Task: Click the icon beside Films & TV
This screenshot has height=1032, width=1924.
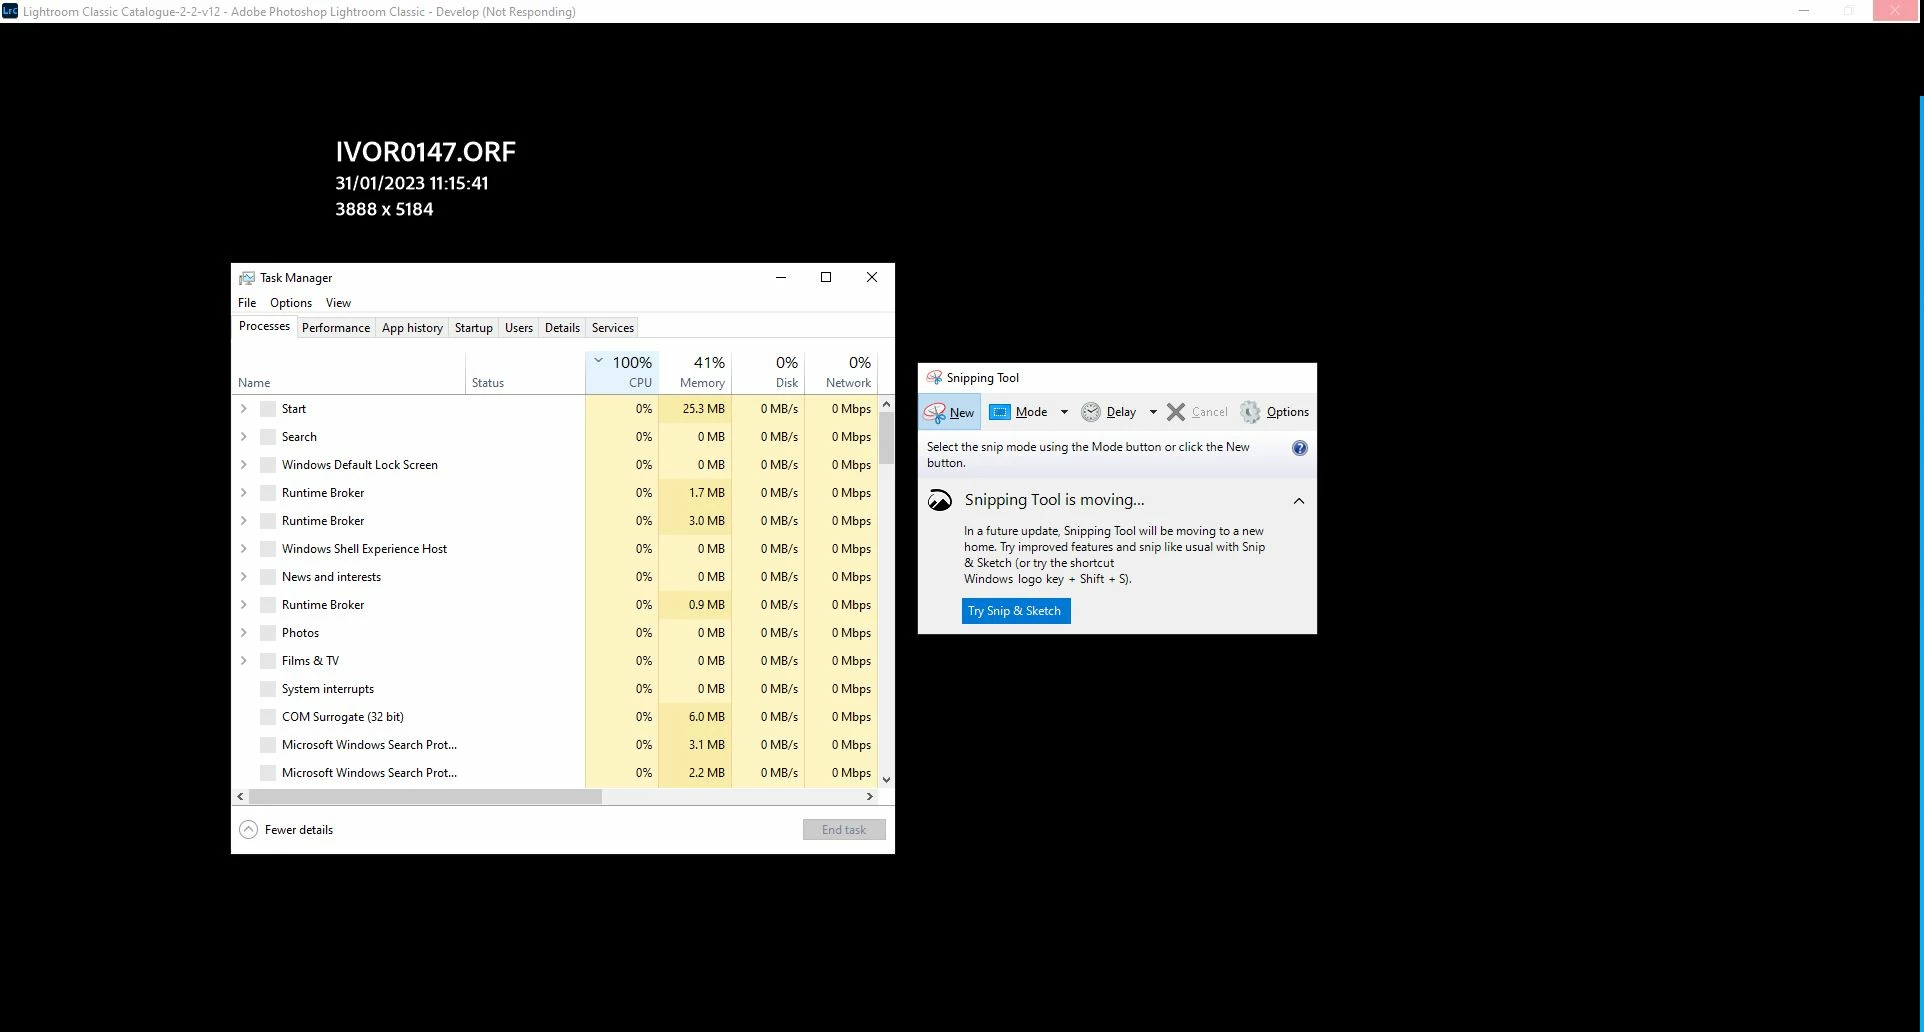Action: 268,661
